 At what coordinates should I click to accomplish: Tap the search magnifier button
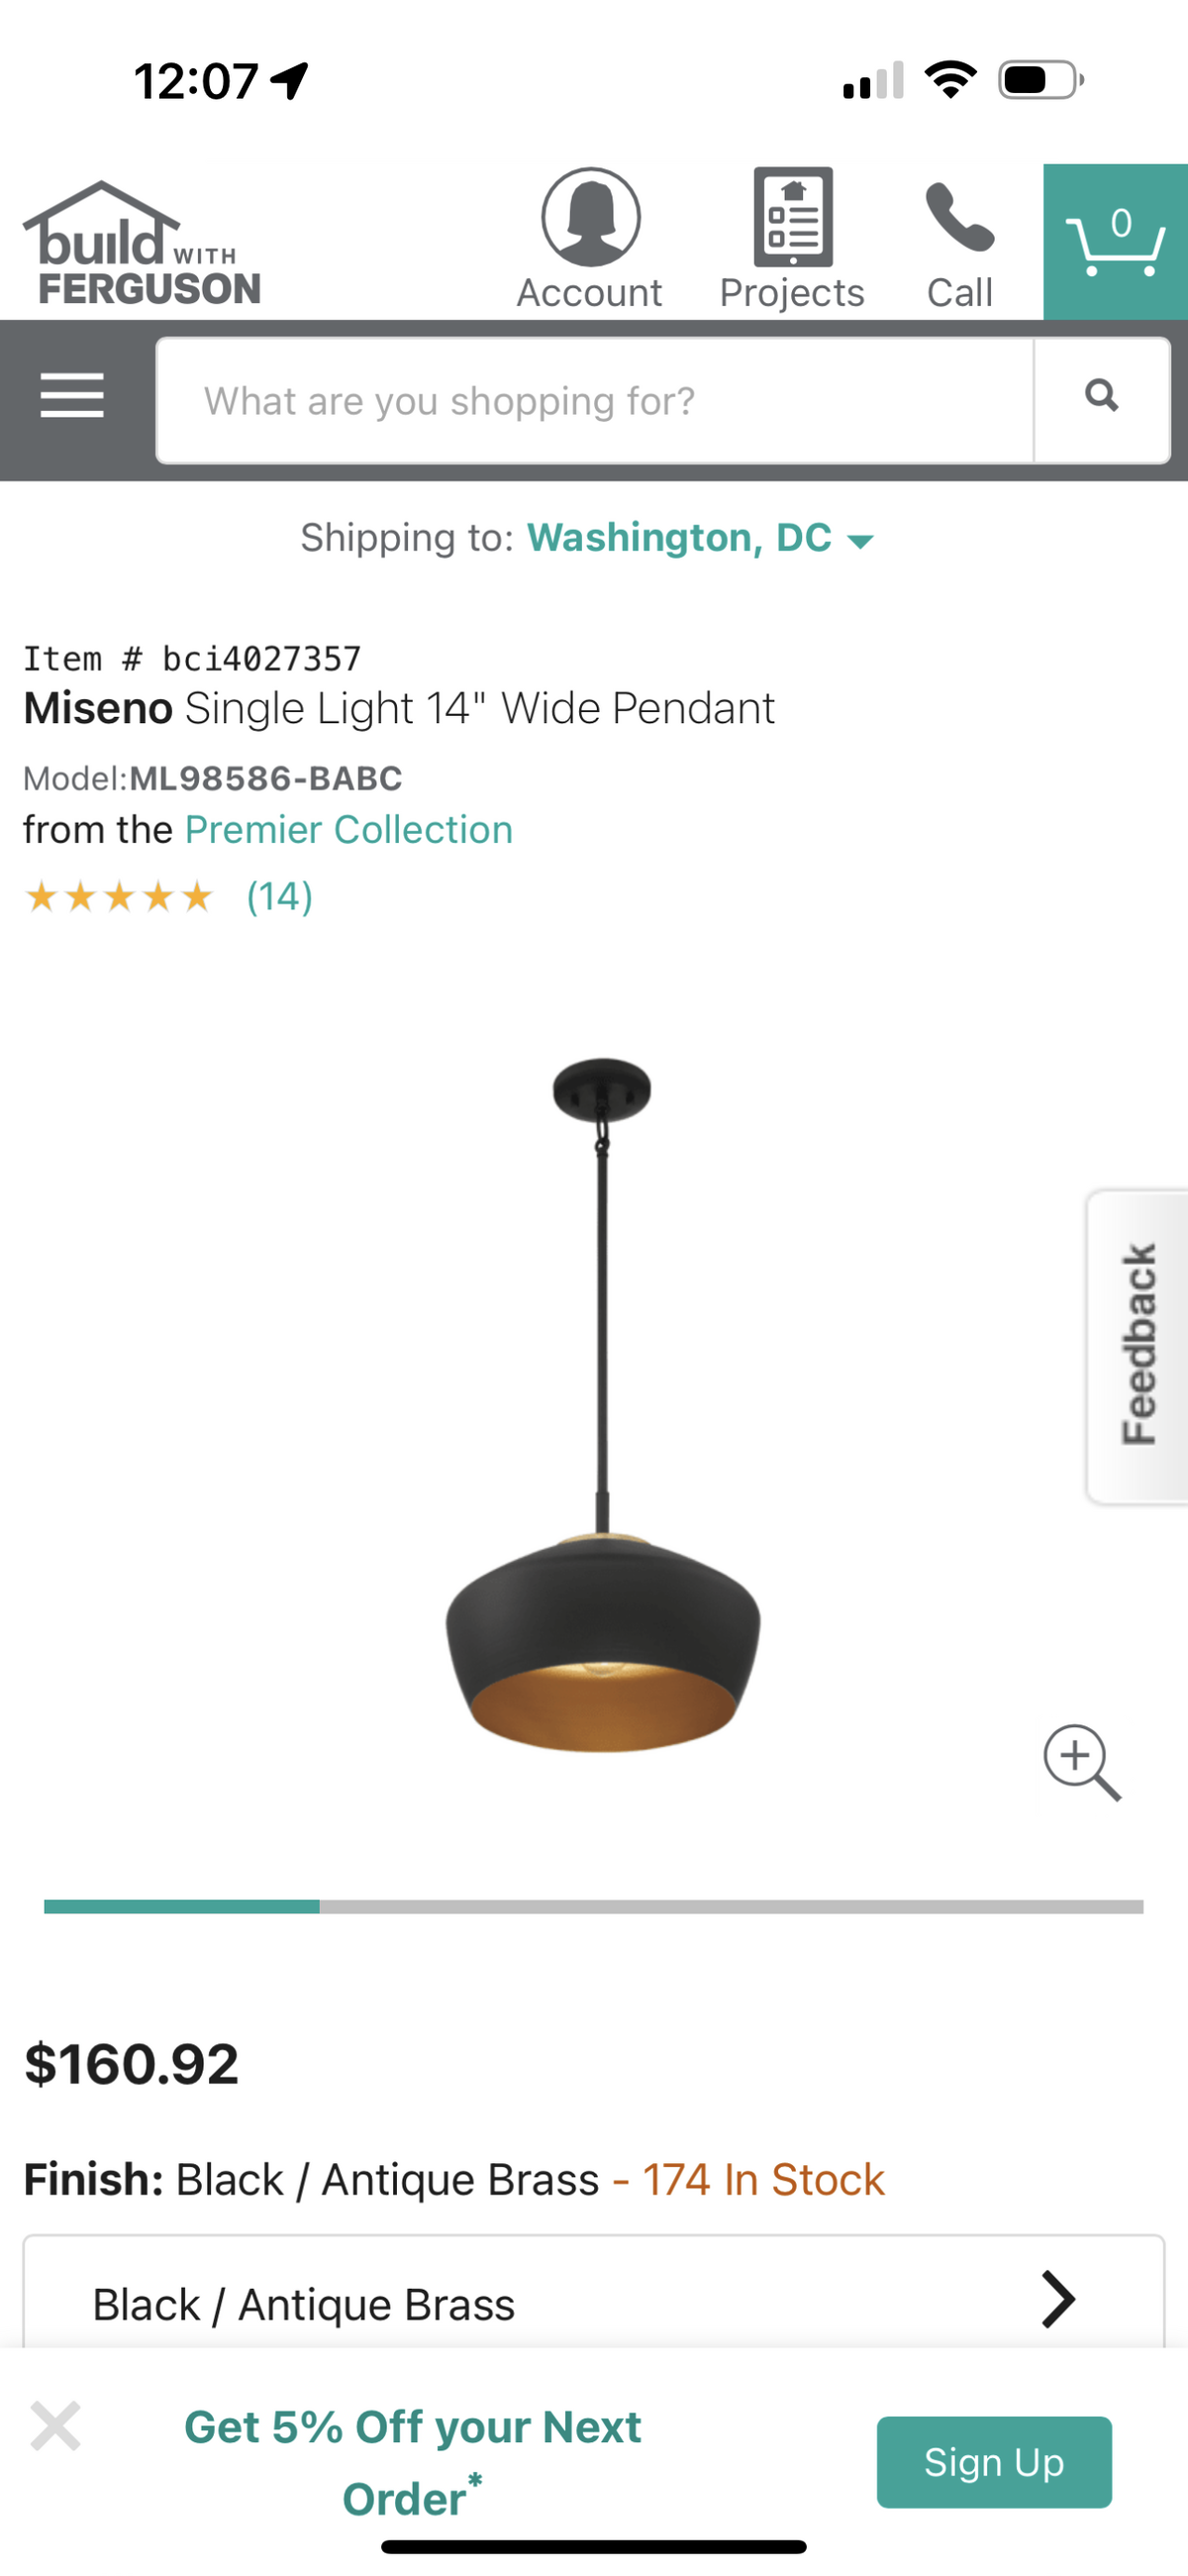point(1102,400)
